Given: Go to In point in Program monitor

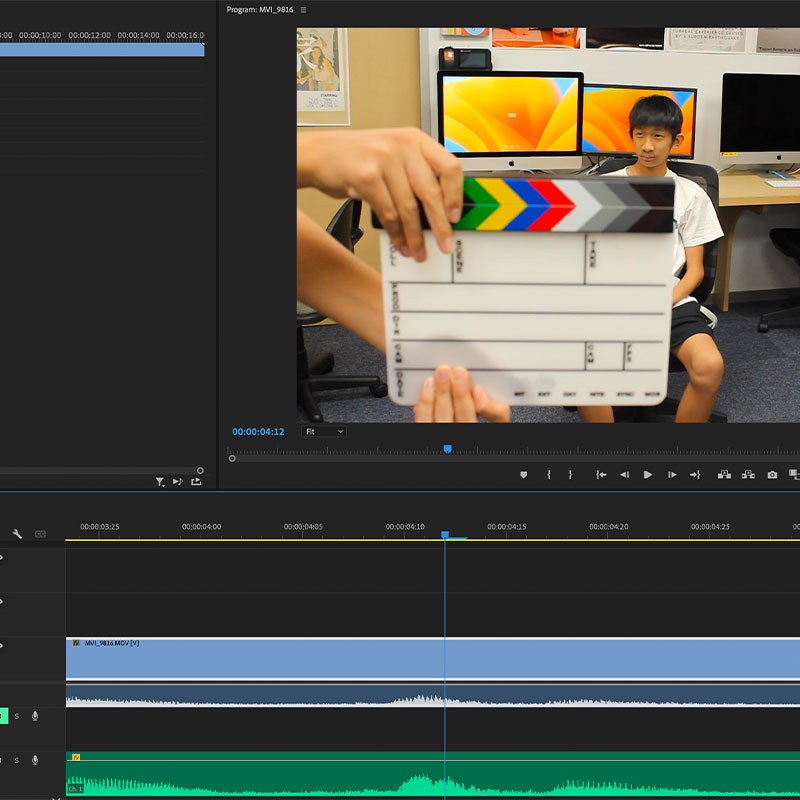Looking at the screenshot, I should click(601, 475).
